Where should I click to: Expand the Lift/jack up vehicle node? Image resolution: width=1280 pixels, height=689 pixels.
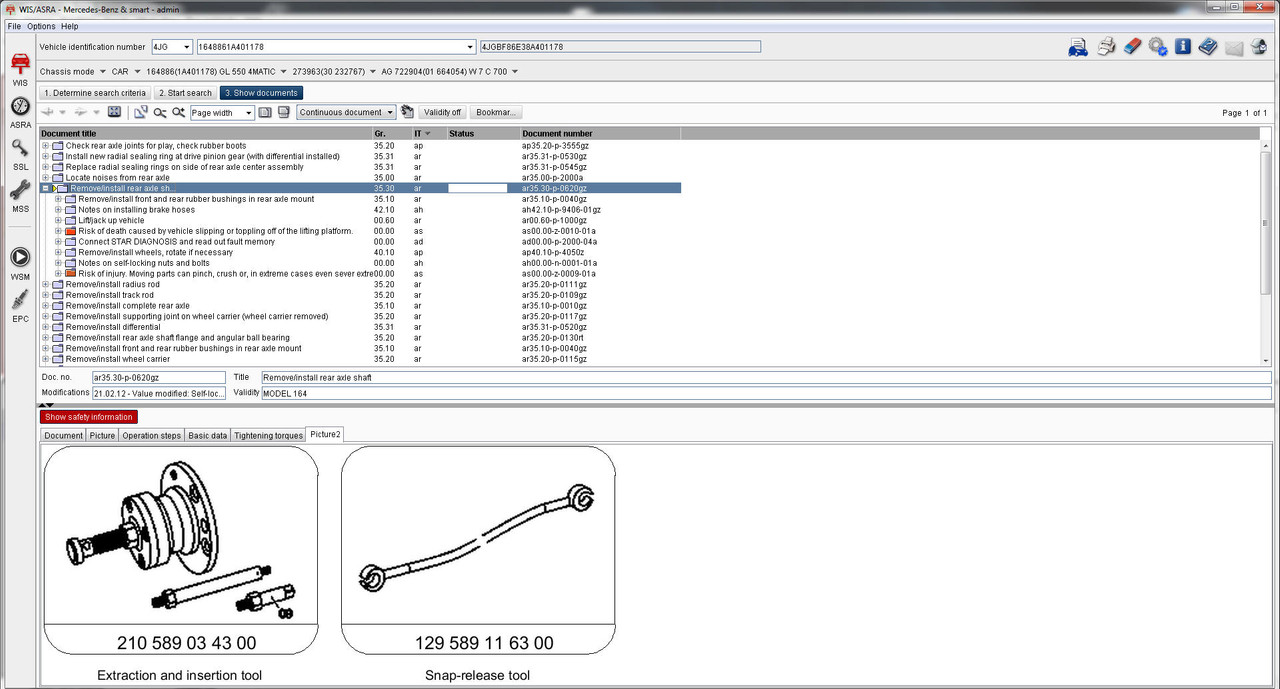click(x=58, y=220)
